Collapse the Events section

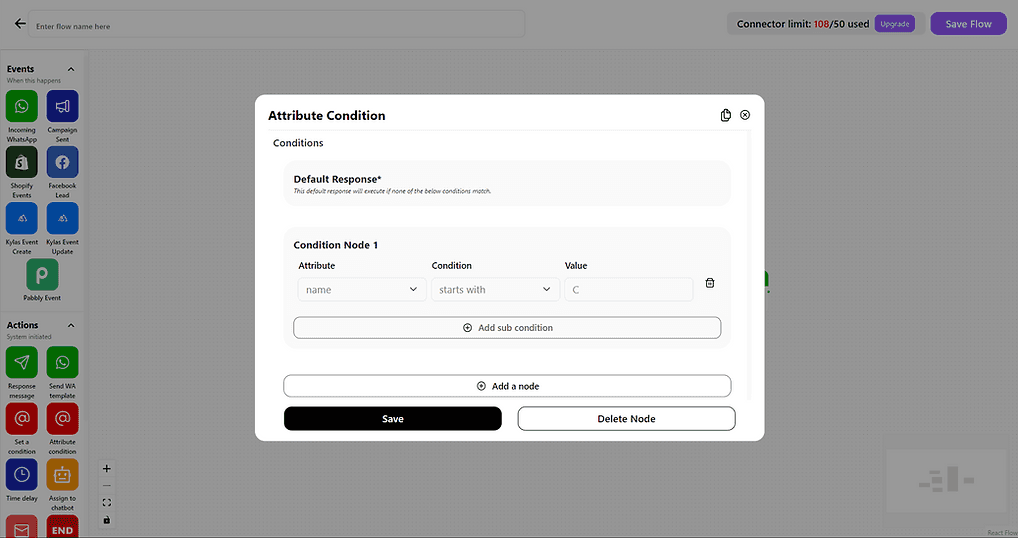coord(71,69)
